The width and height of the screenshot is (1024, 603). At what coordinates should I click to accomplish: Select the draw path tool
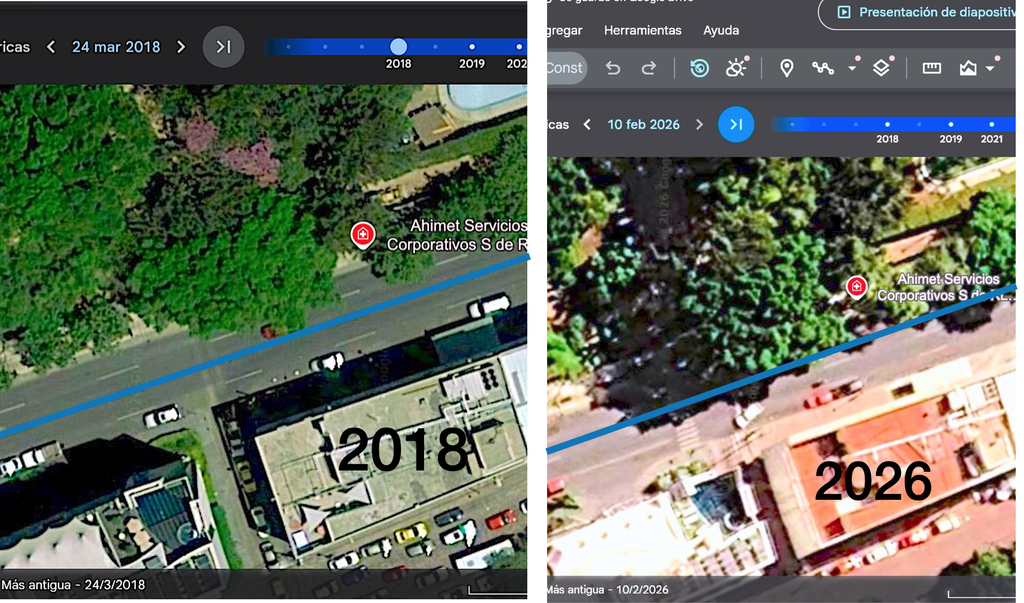pyautogui.click(x=823, y=68)
